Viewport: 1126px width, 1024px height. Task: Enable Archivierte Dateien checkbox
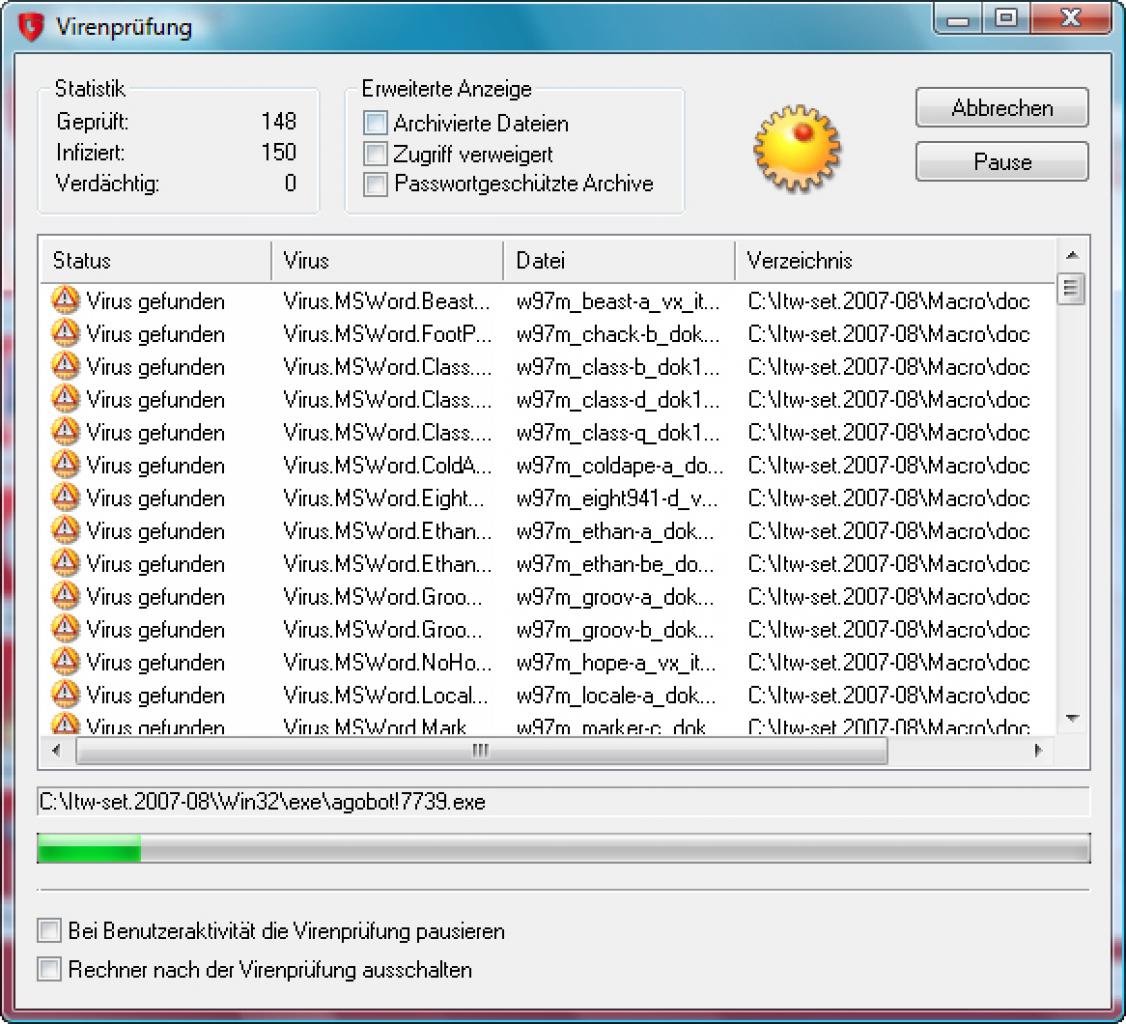375,123
